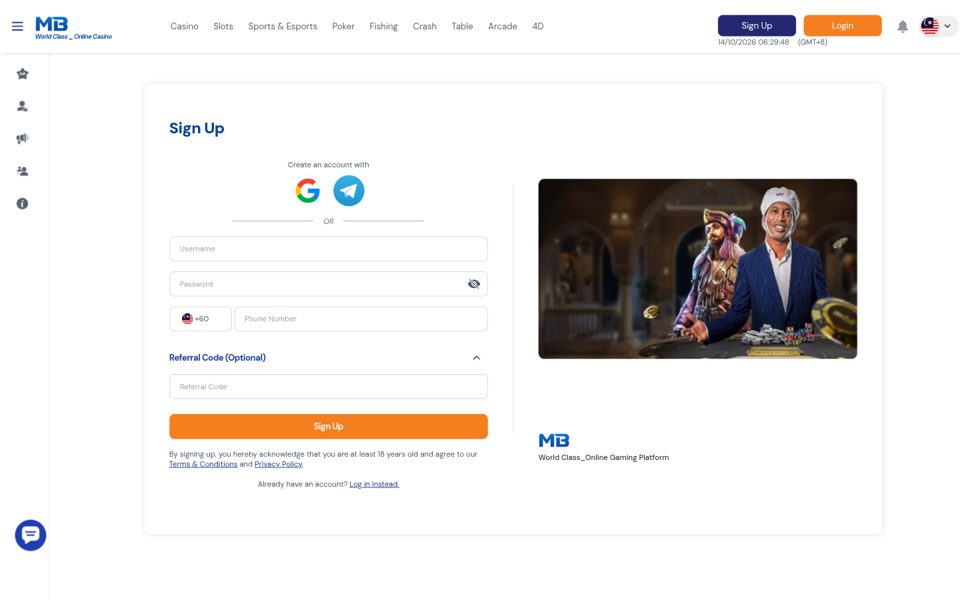The width and height of the screenshot is (960, 600).
Task: Open the star favorites sidebar icon
Action: click(x=23, y=73)
